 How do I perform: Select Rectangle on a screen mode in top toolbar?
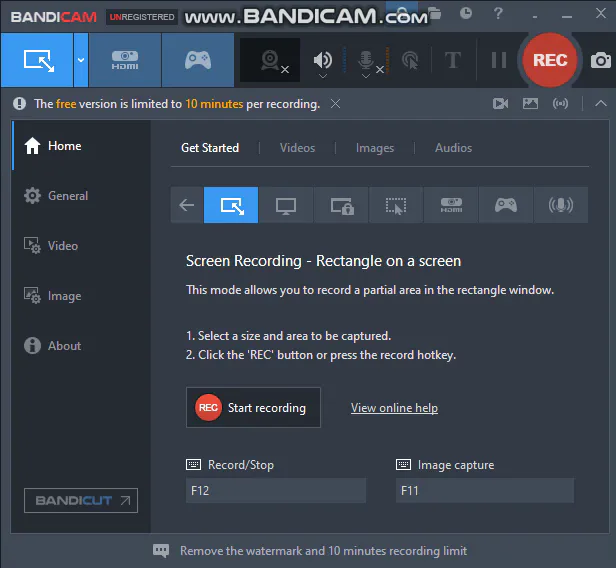pyautogui.click(x=37, y=60)
